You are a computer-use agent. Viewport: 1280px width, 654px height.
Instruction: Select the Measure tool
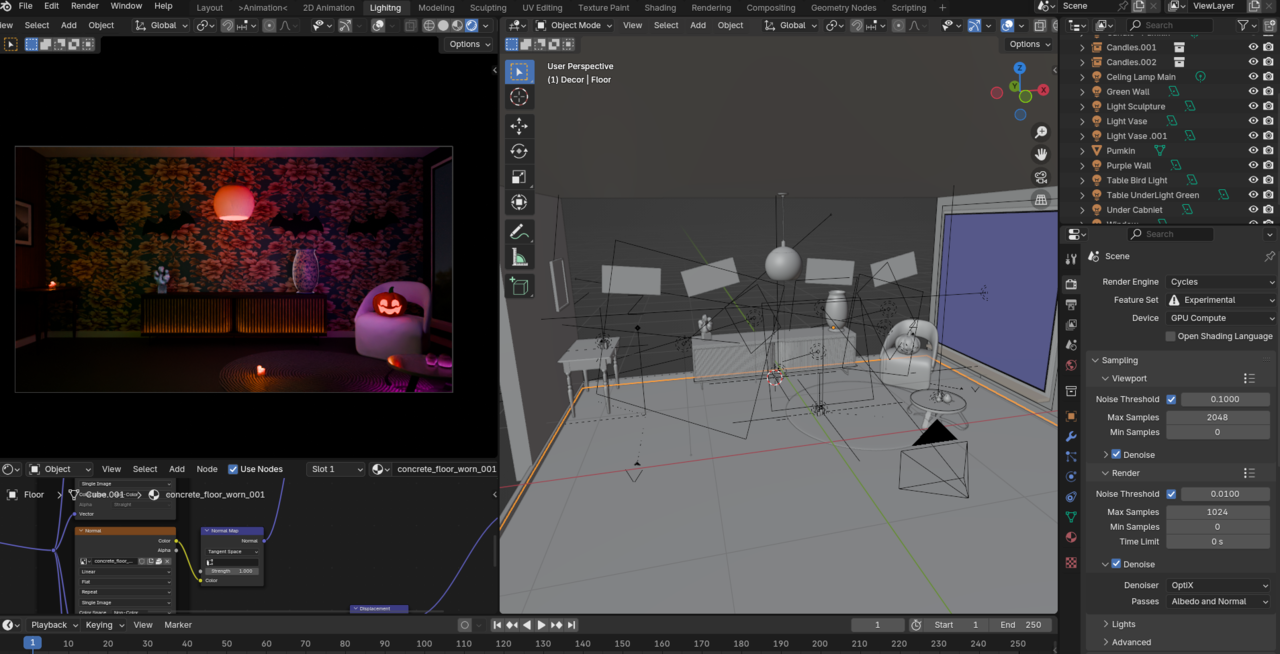(x=519, y=258)
